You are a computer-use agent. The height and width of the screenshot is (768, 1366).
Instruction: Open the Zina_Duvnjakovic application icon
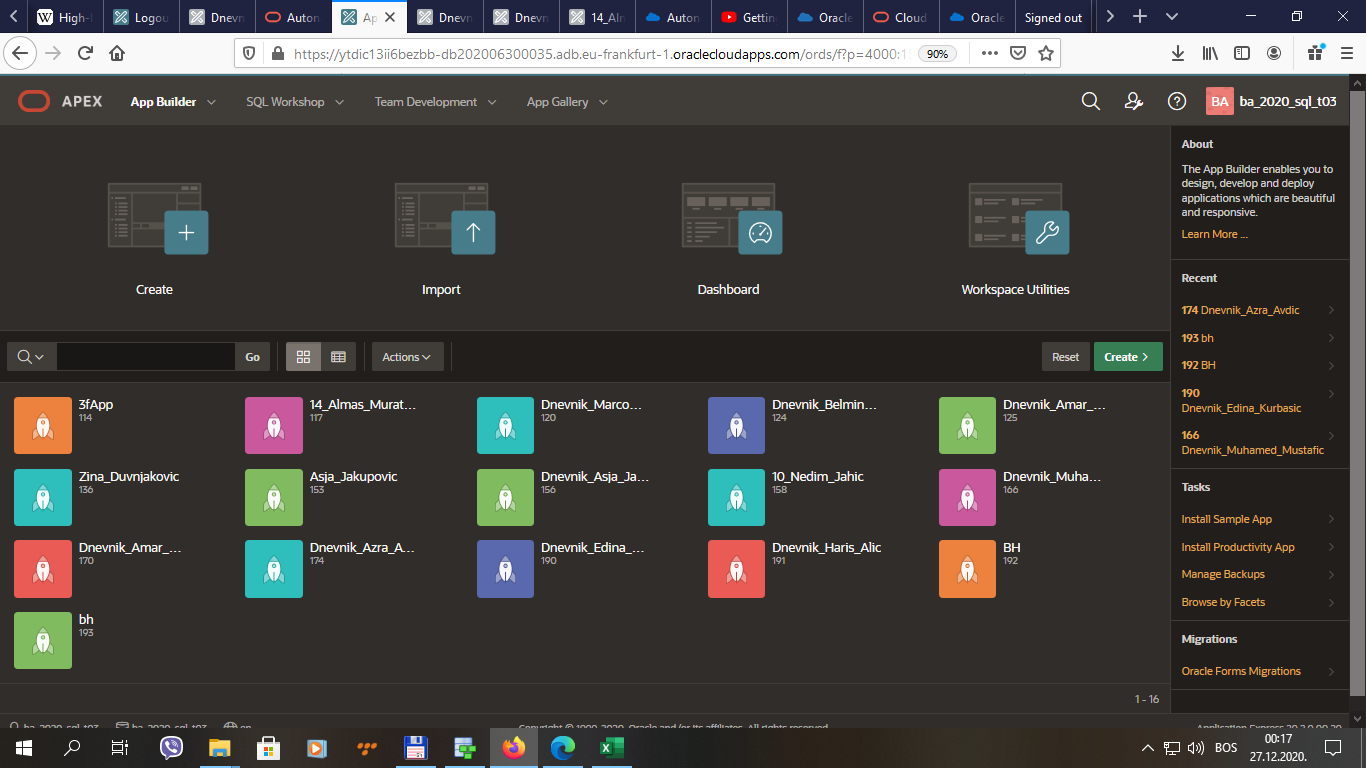coord(43,497)
